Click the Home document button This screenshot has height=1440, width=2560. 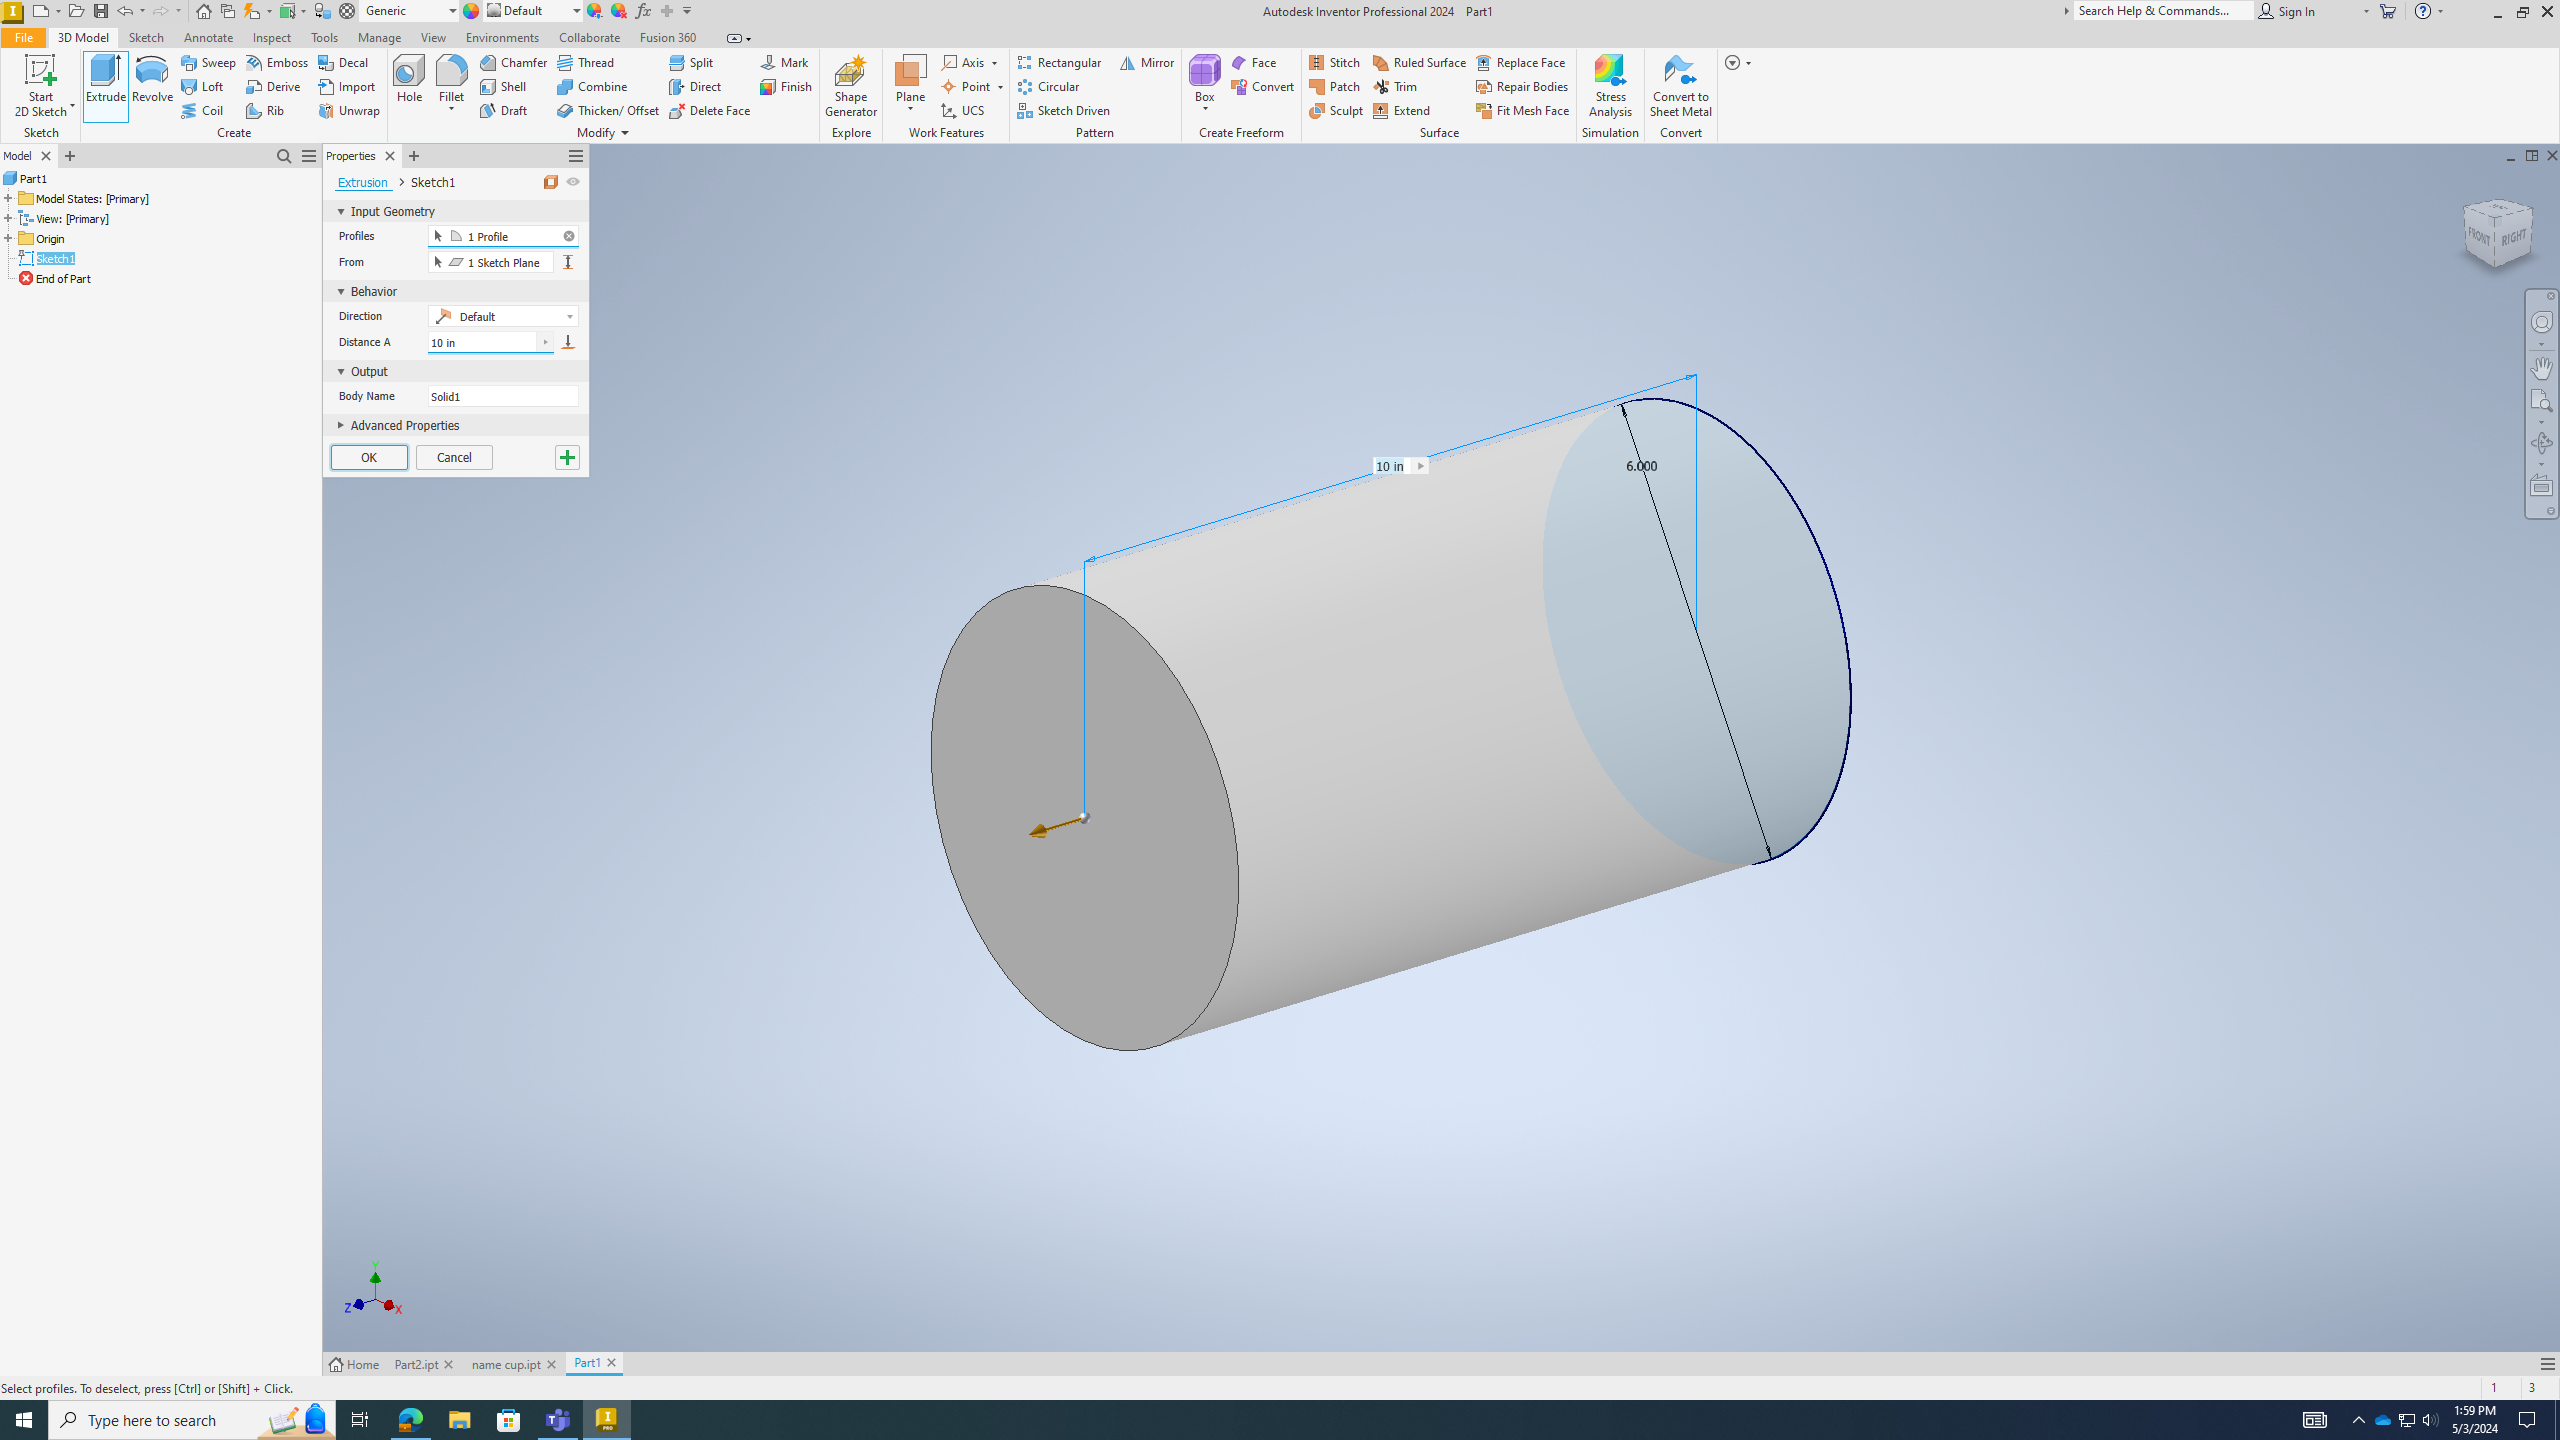pos(354,1364)
